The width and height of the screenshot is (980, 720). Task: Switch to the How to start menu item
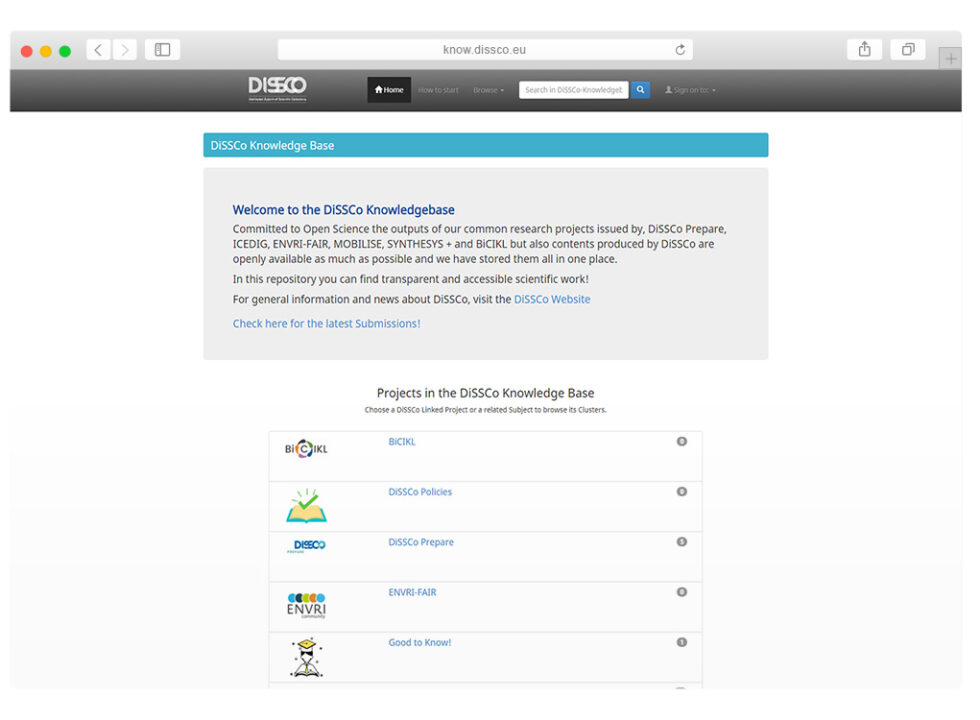438,89
